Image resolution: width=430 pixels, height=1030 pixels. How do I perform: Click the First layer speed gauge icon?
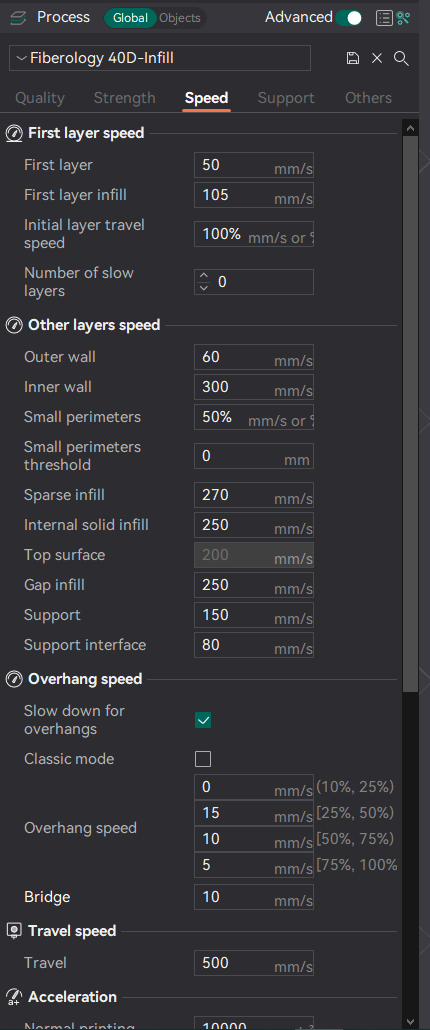14,133
